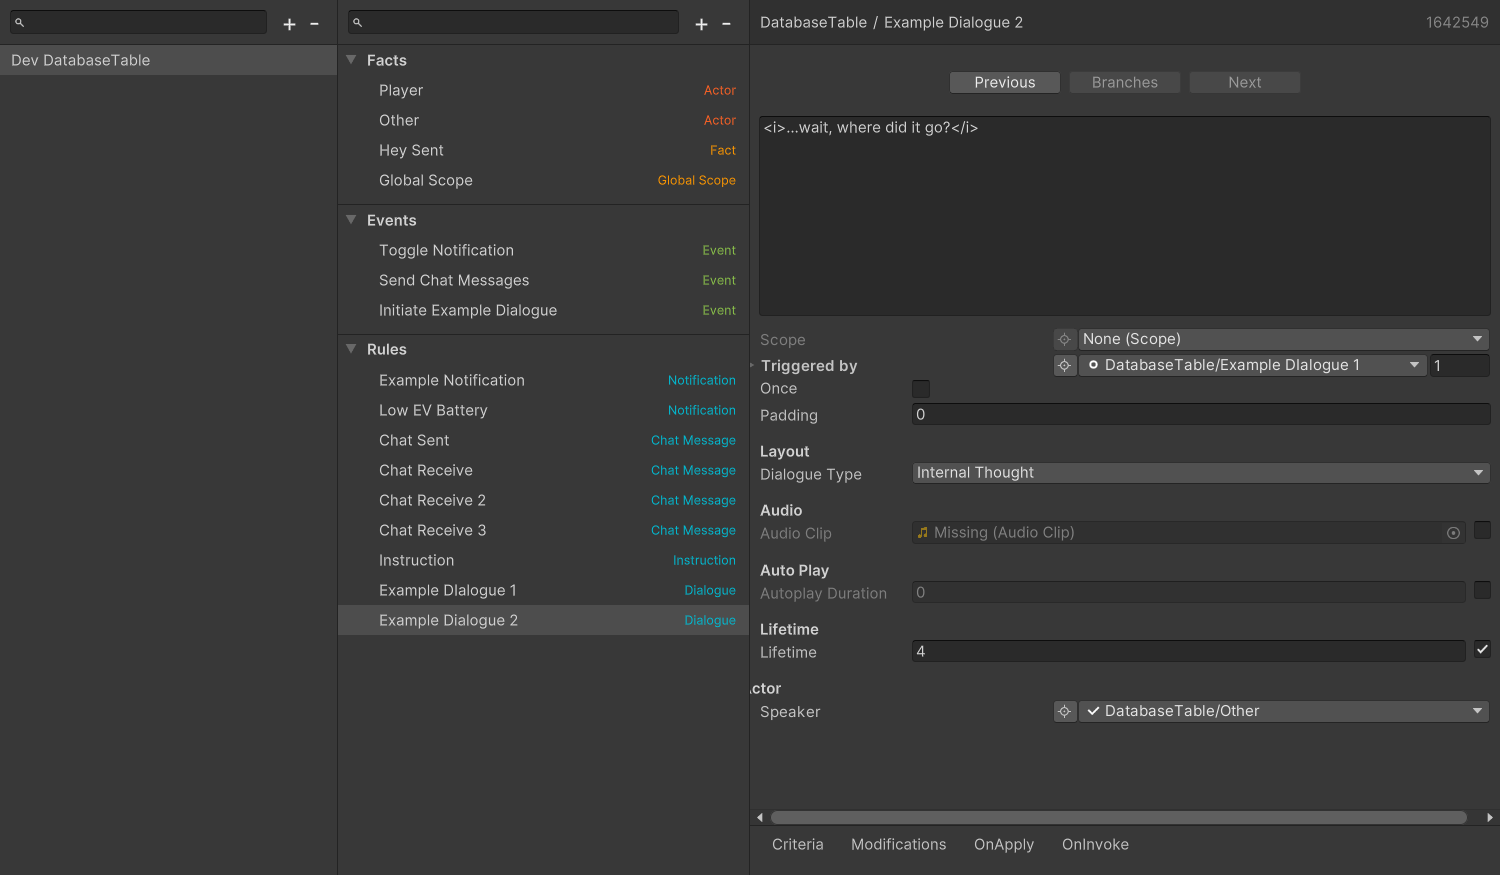Click the horizontal scrollbar left arrow
1500x875 pixels.
(x=760, y=818)
